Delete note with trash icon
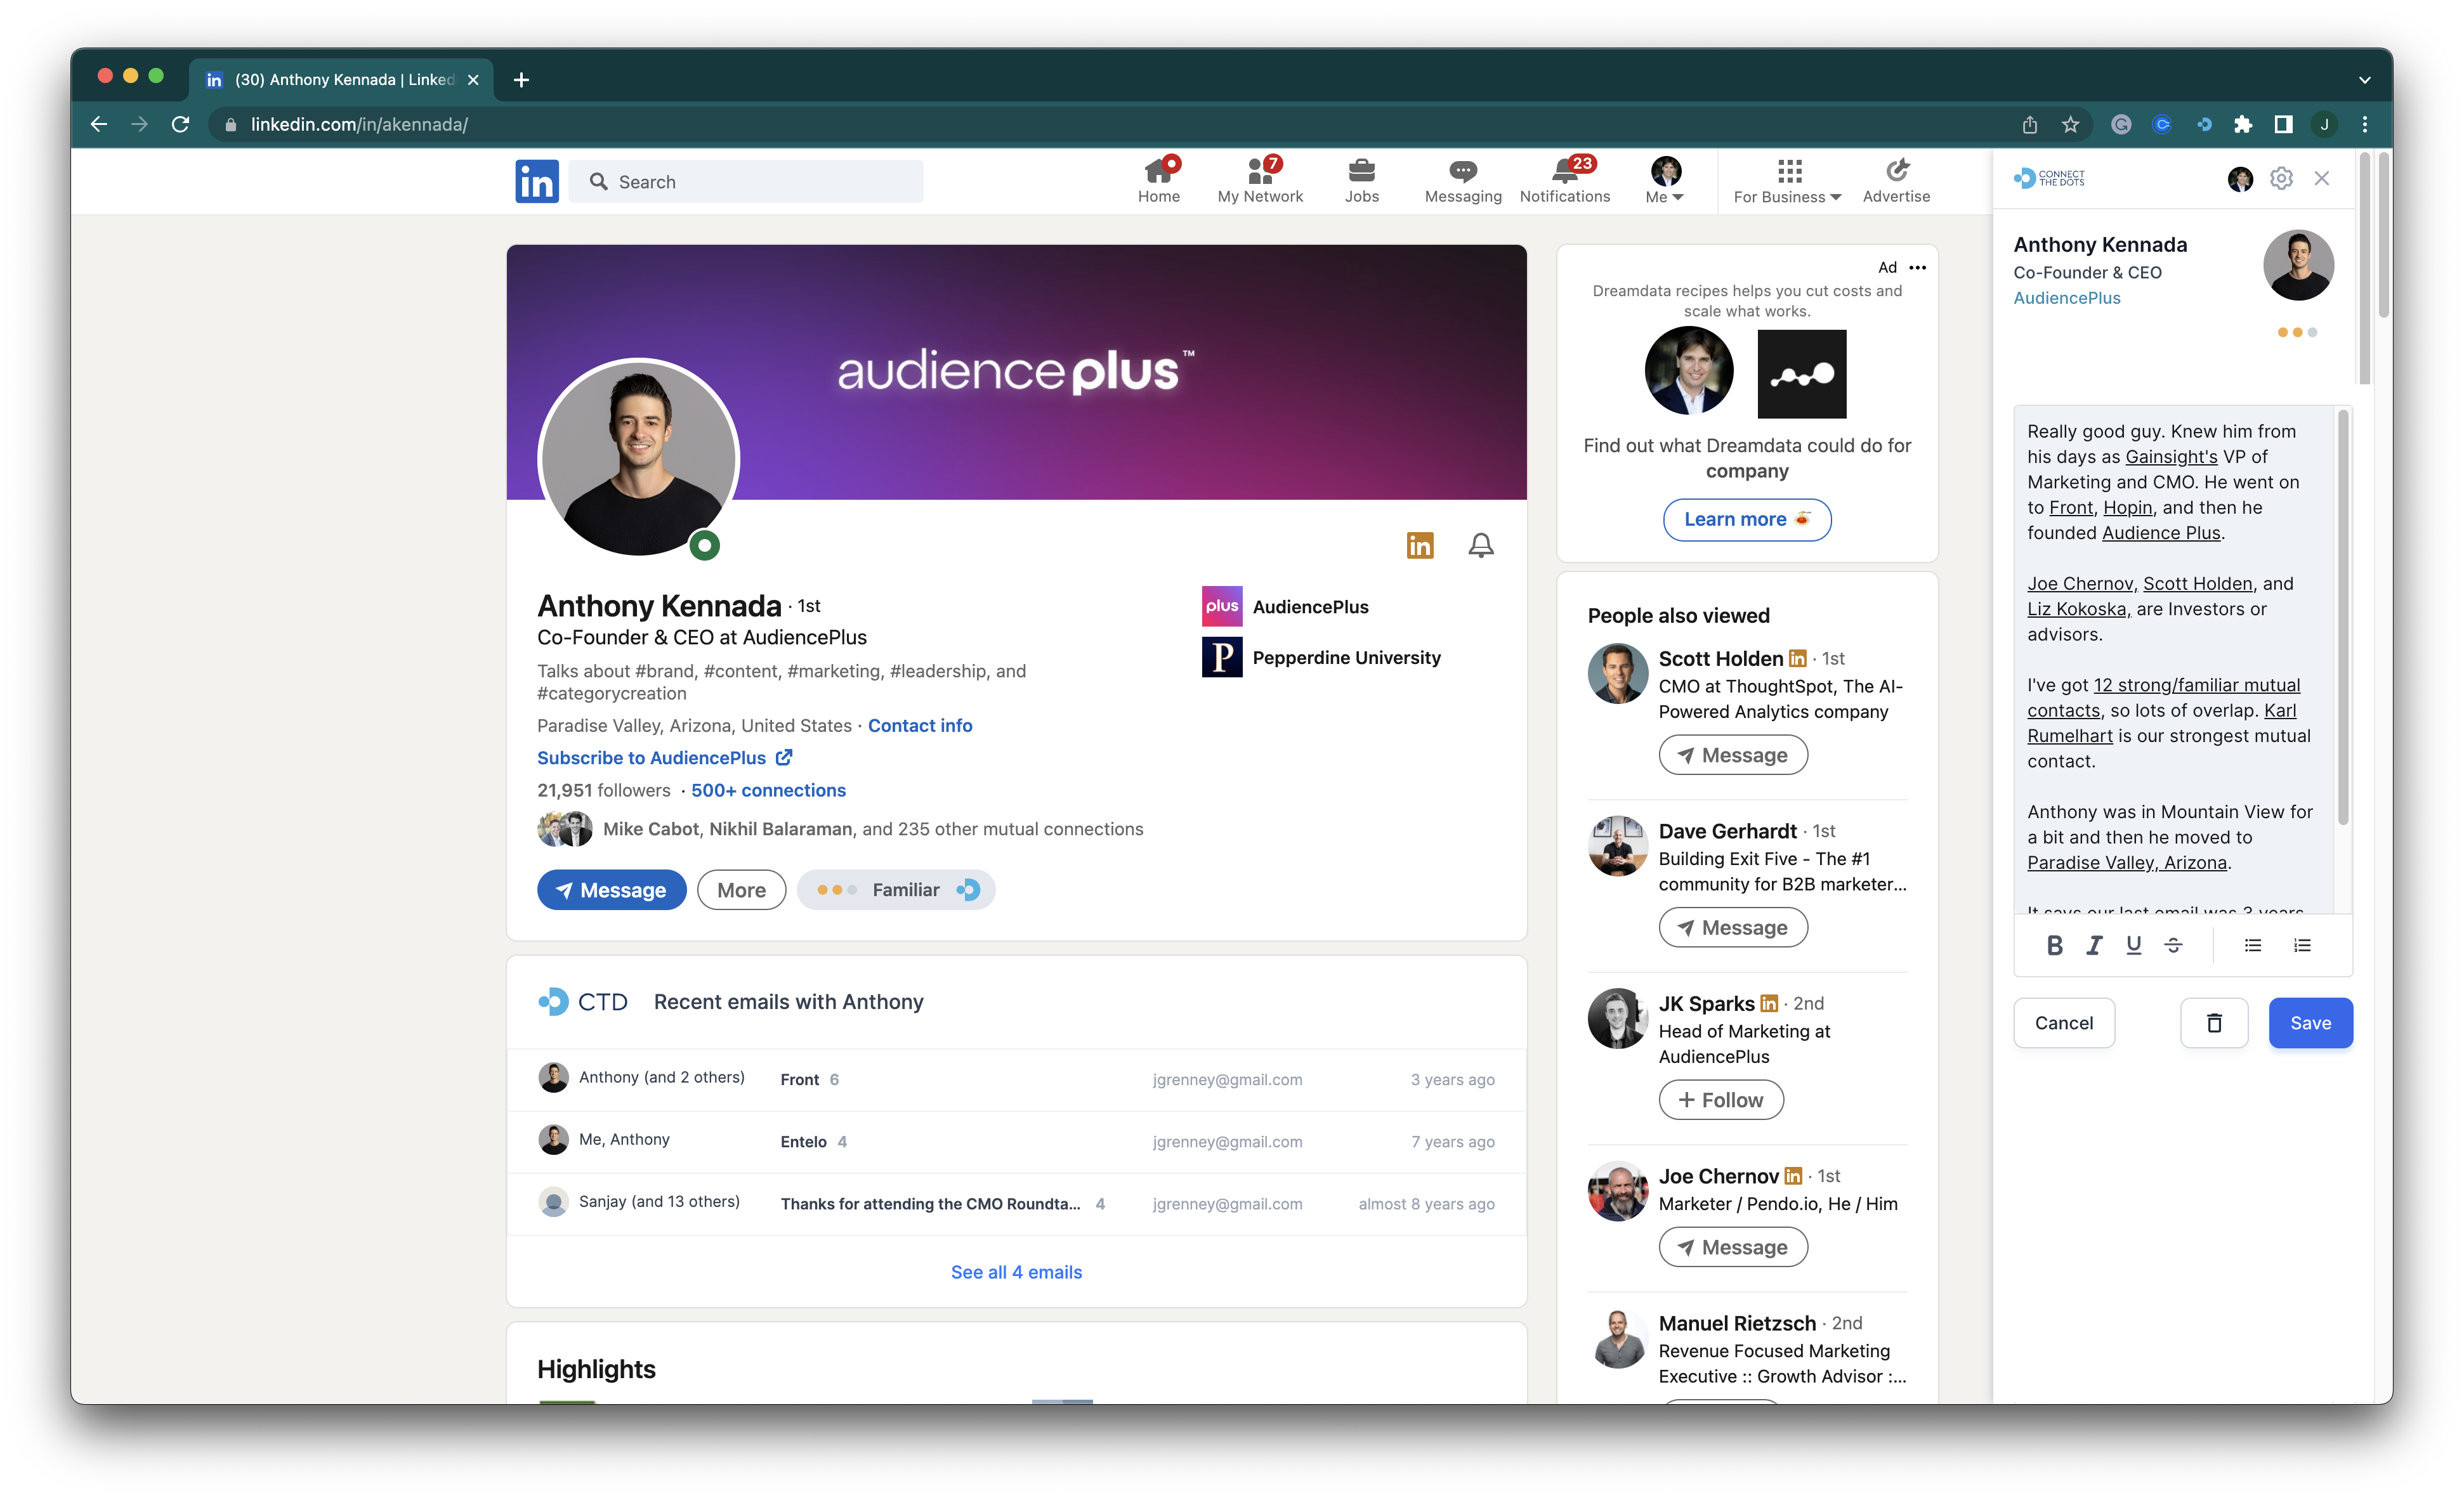The height and width of the screenshot is (1498, 2464). 2214,1023
